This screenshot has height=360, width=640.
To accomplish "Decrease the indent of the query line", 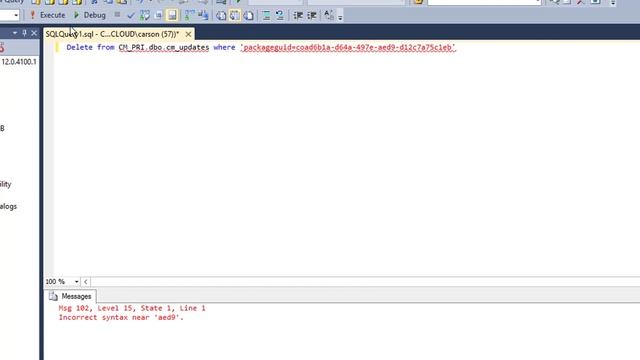I will click(298, 16).
